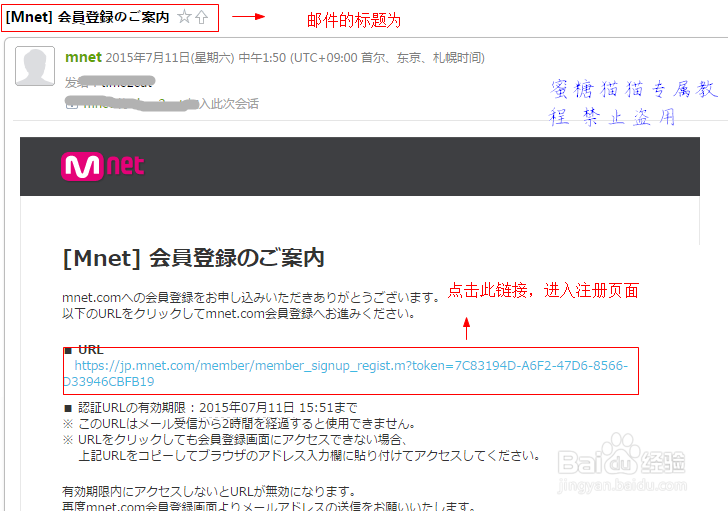Click the note このURLはメール受信から2時間
Image resolution: width=728 pixels, height=511 pixels.
click(x=240, y=424)
